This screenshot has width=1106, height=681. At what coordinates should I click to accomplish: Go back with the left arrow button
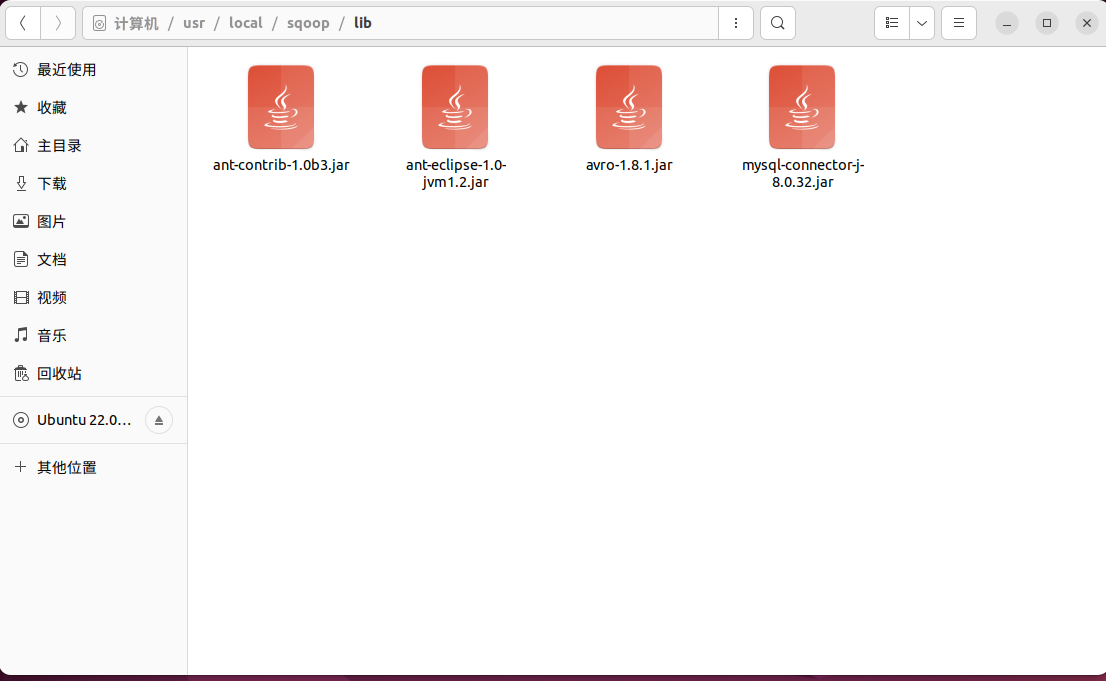pos(23,23)
